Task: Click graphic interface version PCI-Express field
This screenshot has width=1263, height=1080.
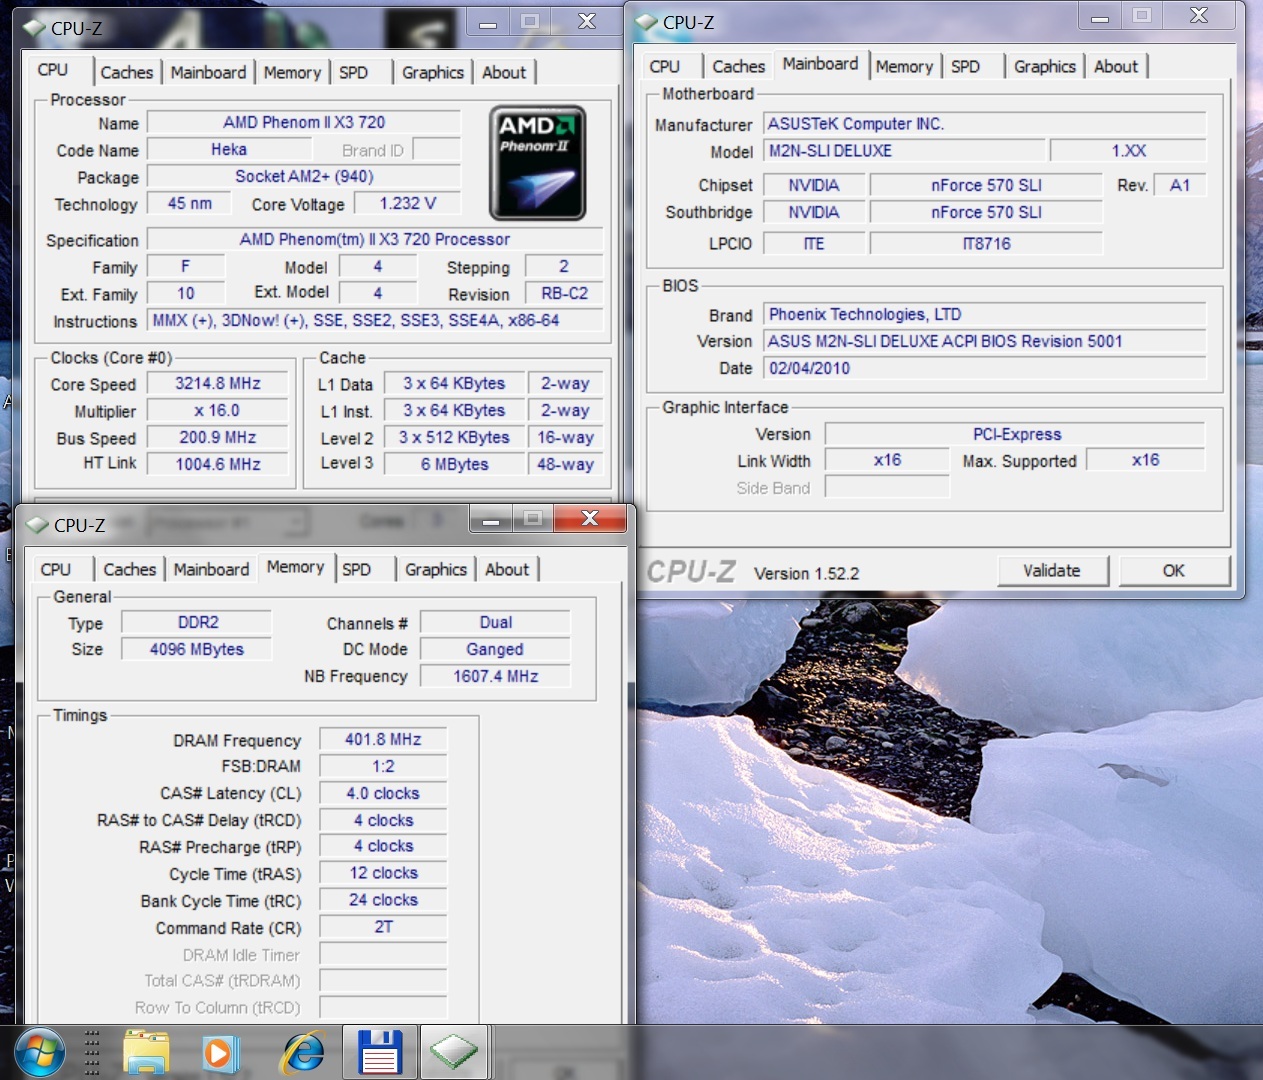Action: click(1016, 434)
